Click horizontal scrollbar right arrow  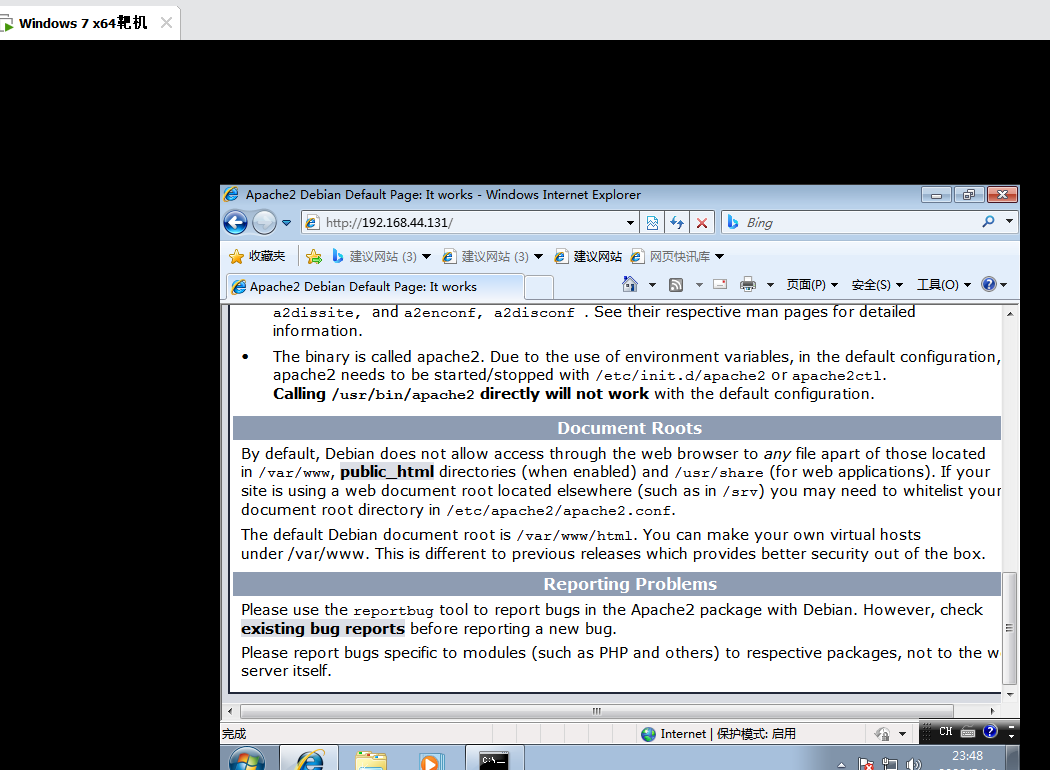point(992,711)
